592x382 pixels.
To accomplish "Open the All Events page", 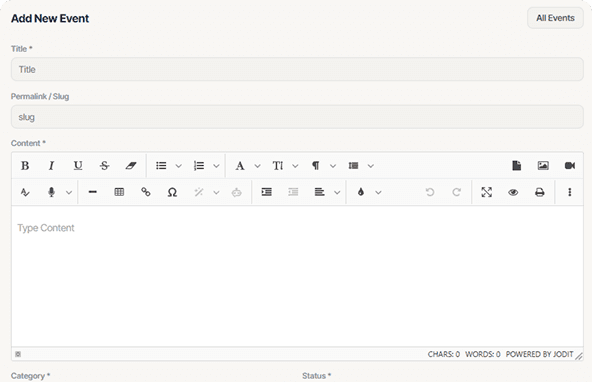I will (x=555, y=18).
